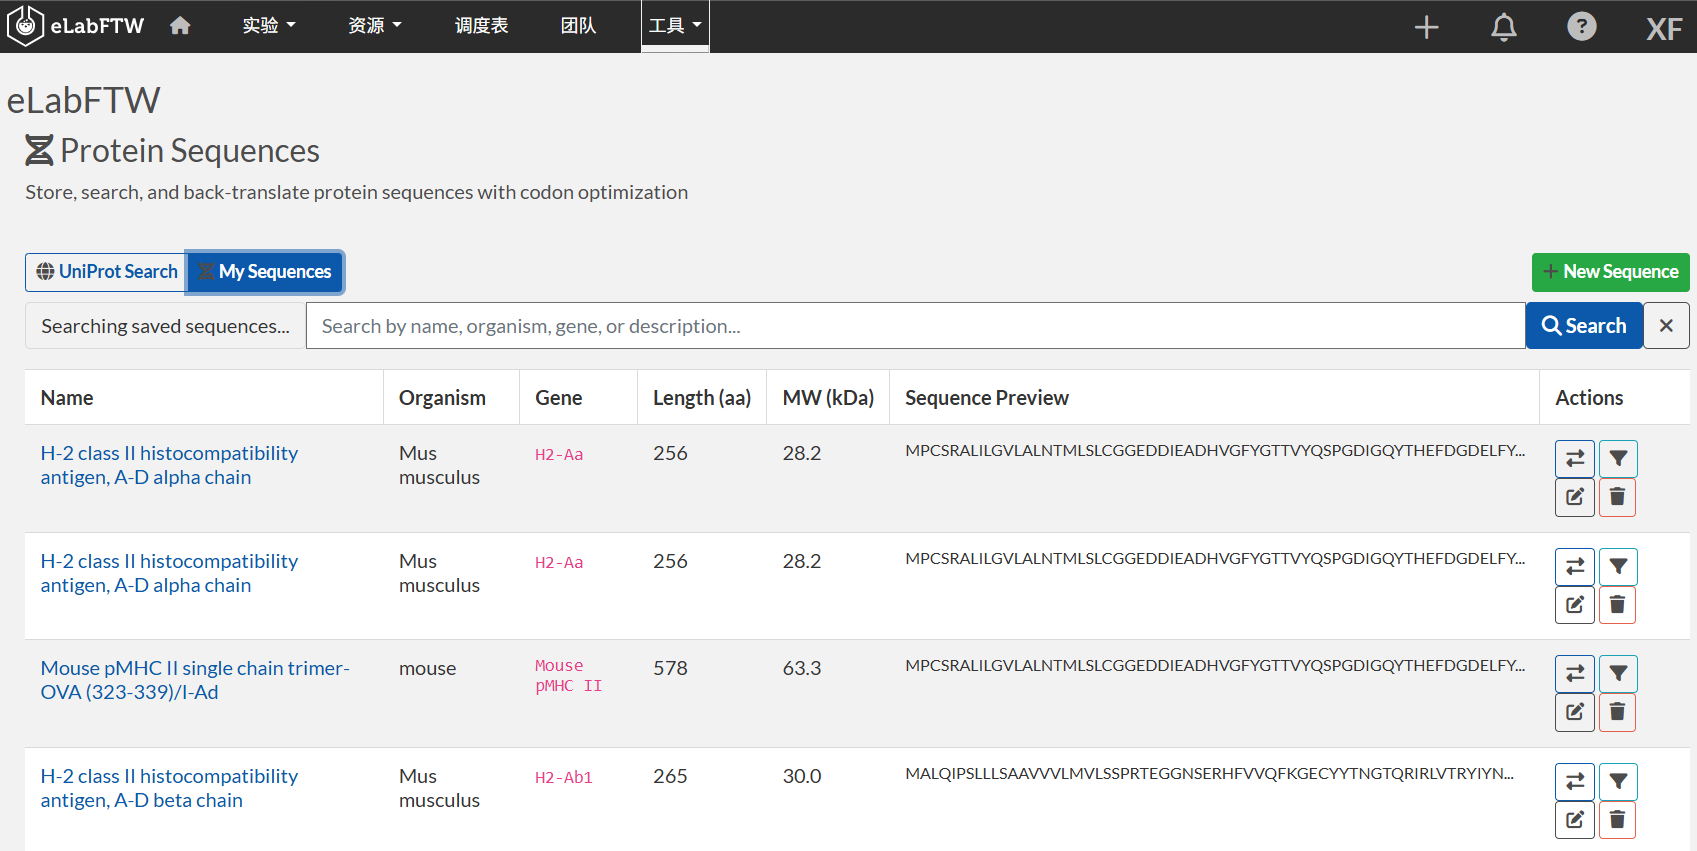Open the XF user menu
This screenshot has height=851, width=1697.
coord(1665,29)
